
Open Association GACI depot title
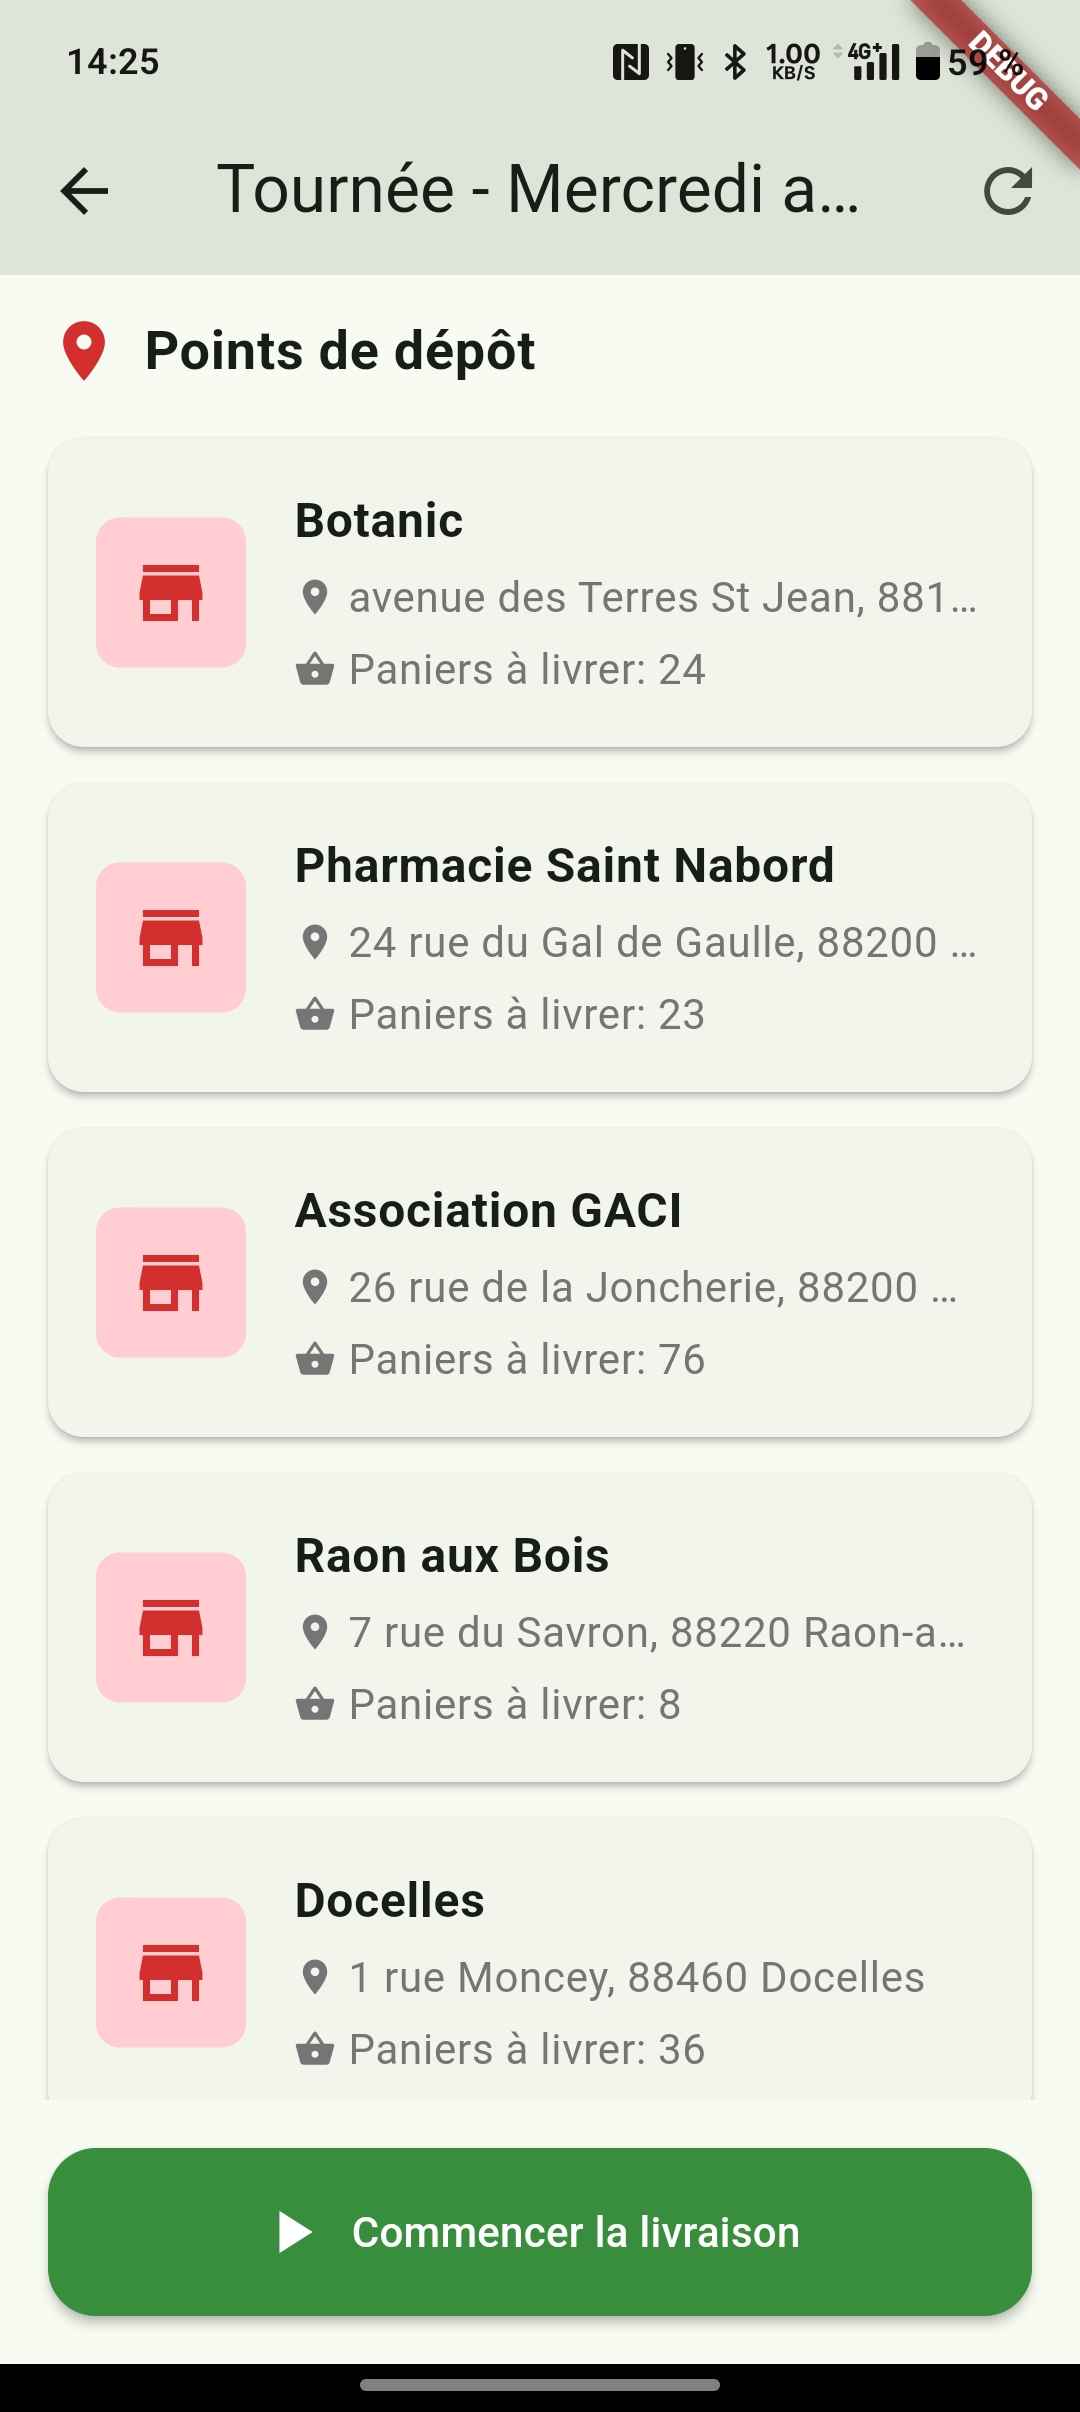pos(488,1210)
